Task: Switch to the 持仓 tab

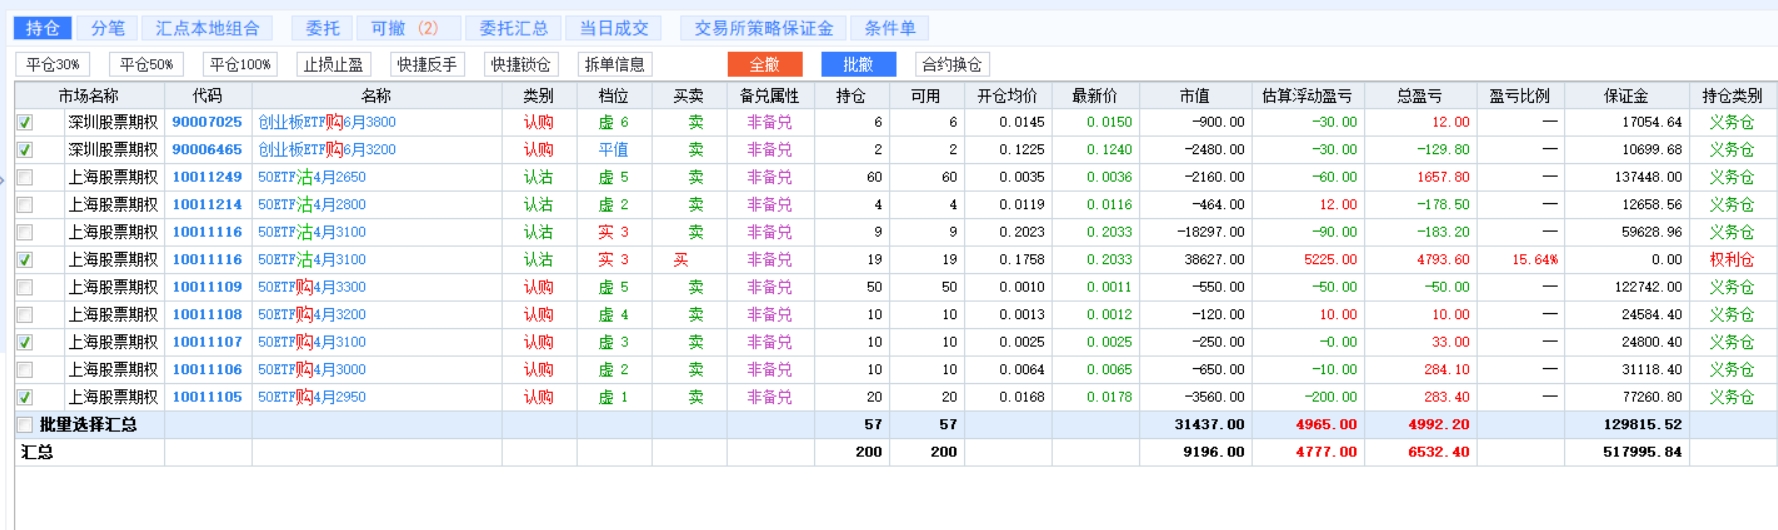Action: tap(42, 28)
